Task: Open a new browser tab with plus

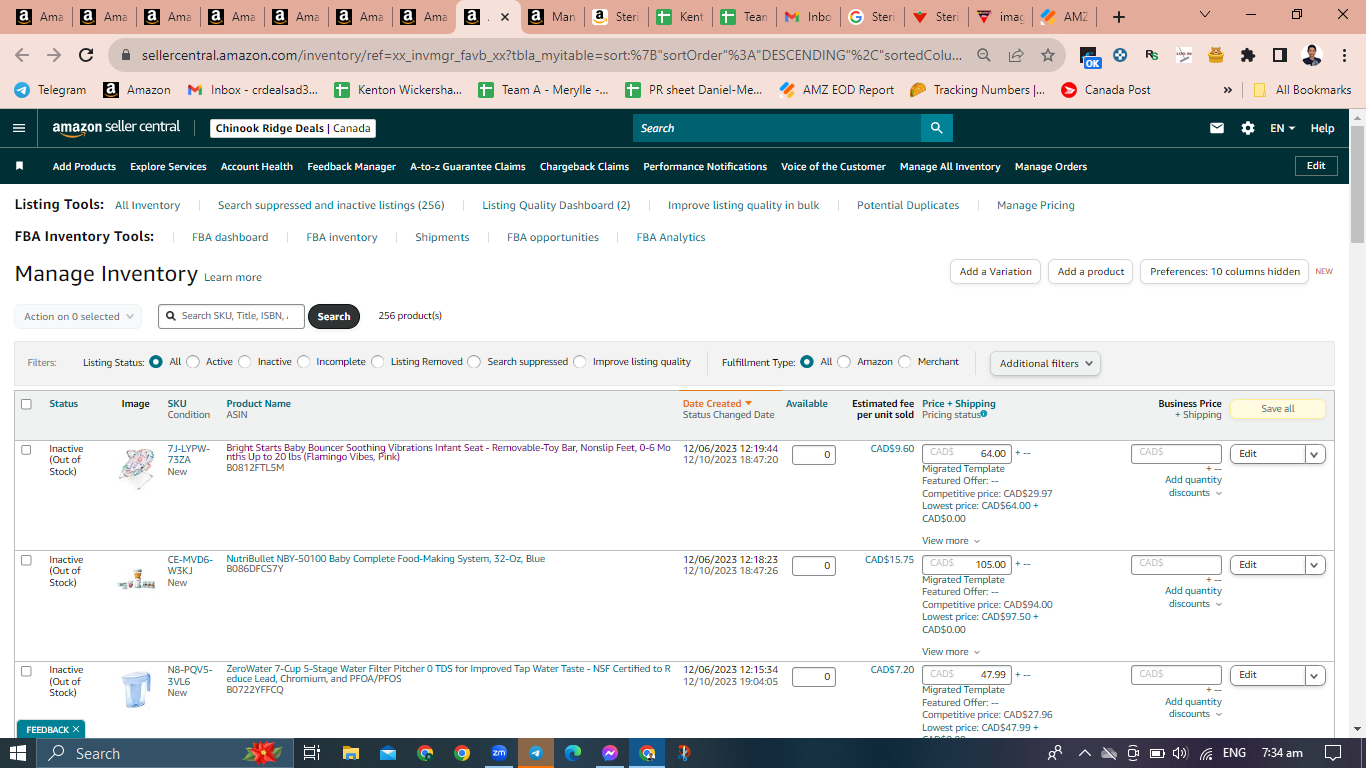Action: coord(1119,16)
